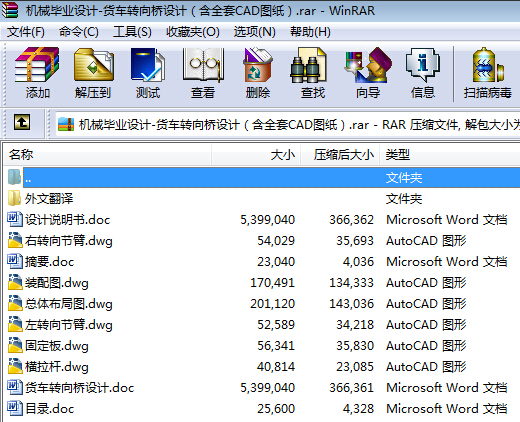520x422 pixels.
Task: Open the 工具(S) menu
Action: pyautogui.click(x=132, y=32)
